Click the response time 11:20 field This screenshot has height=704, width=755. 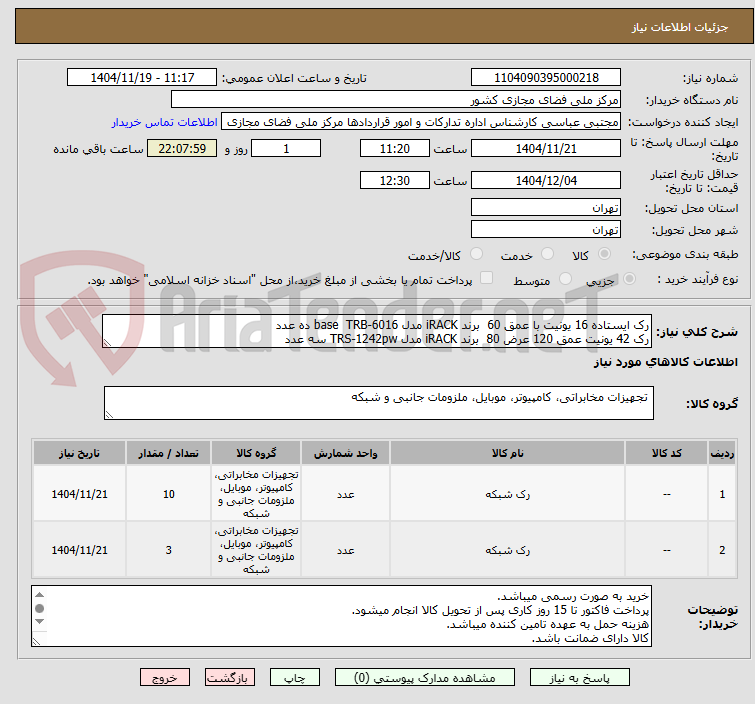[394, 148]
